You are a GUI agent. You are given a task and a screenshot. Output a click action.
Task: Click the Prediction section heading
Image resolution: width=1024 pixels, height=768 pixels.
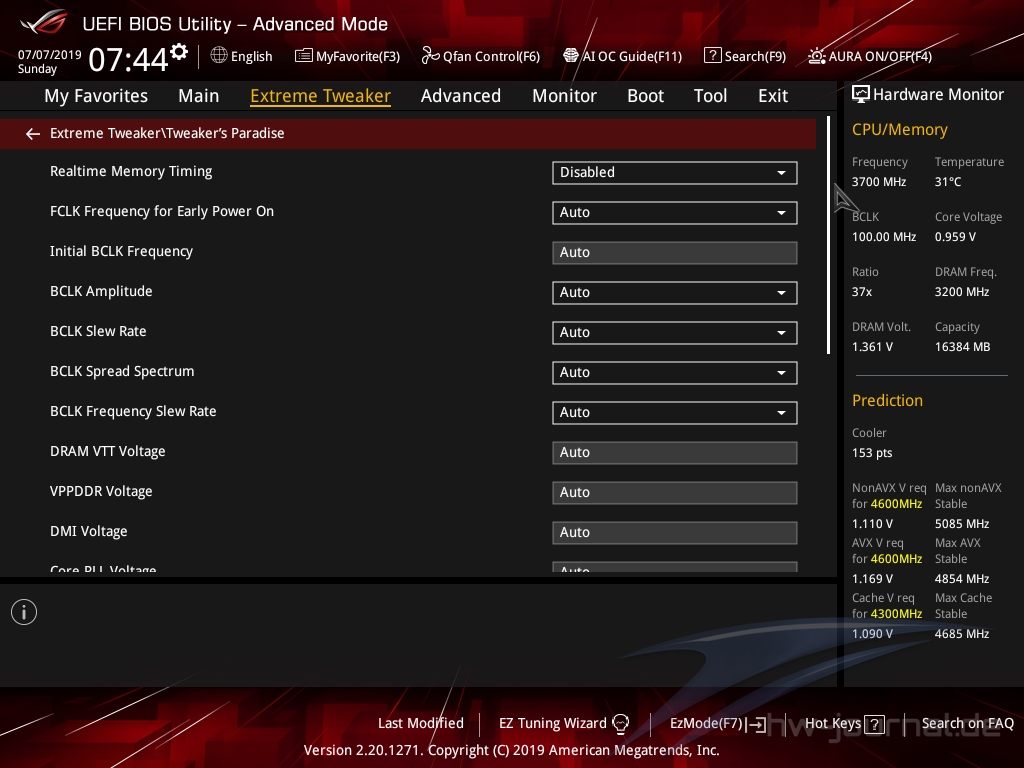(888, 400)
